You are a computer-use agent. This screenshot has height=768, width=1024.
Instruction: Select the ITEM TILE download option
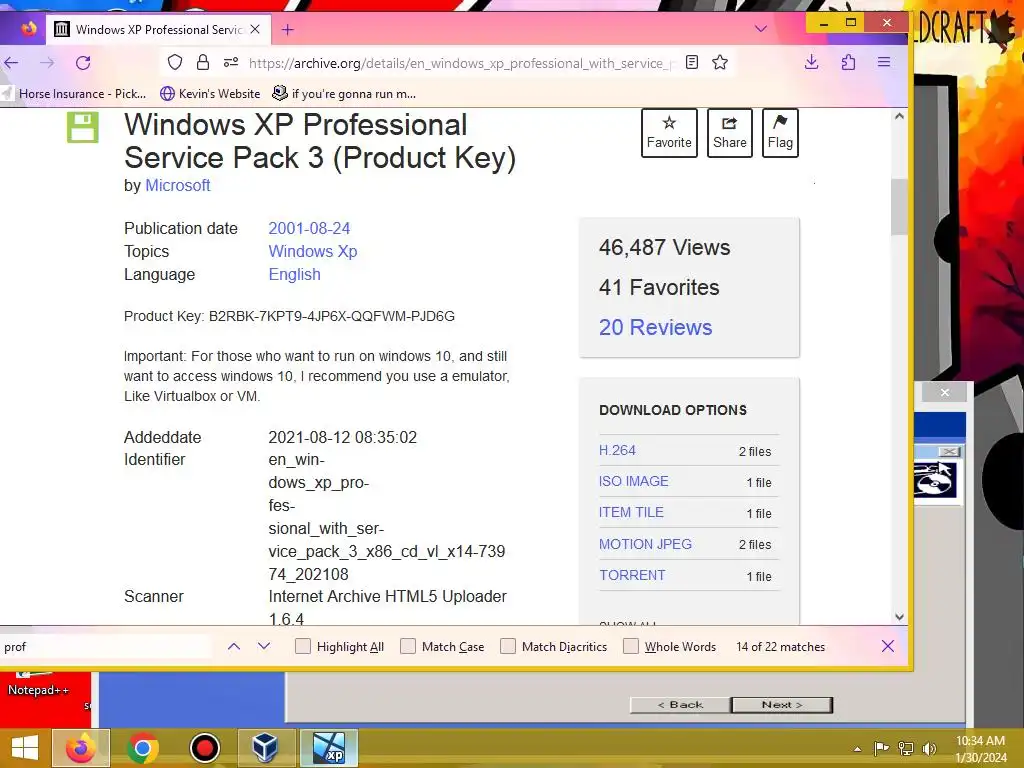[x=631, y=513]
